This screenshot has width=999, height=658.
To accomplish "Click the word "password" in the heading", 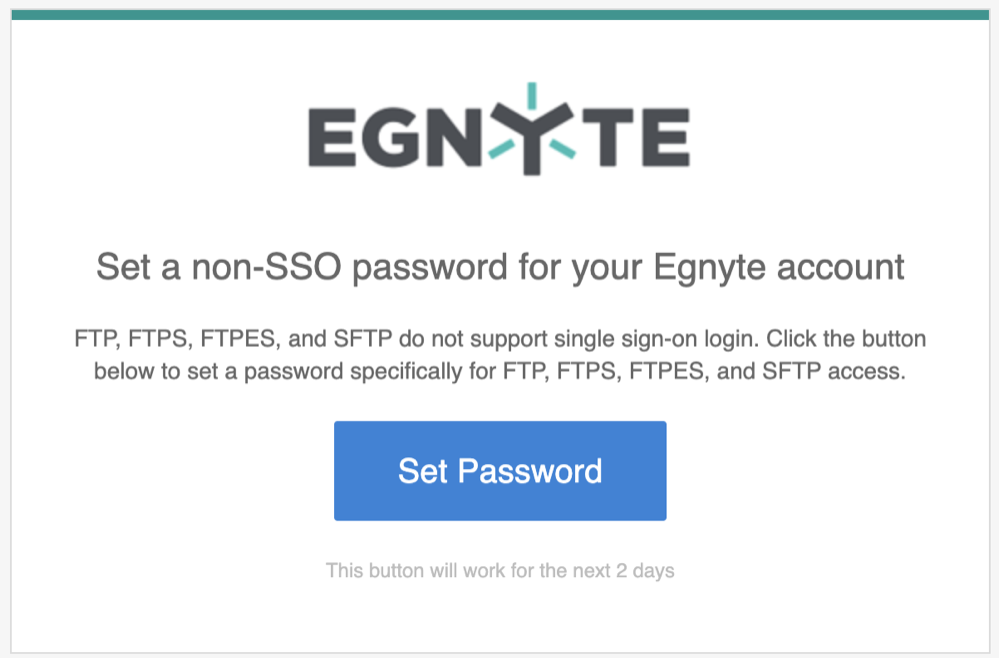I will 429,268.
